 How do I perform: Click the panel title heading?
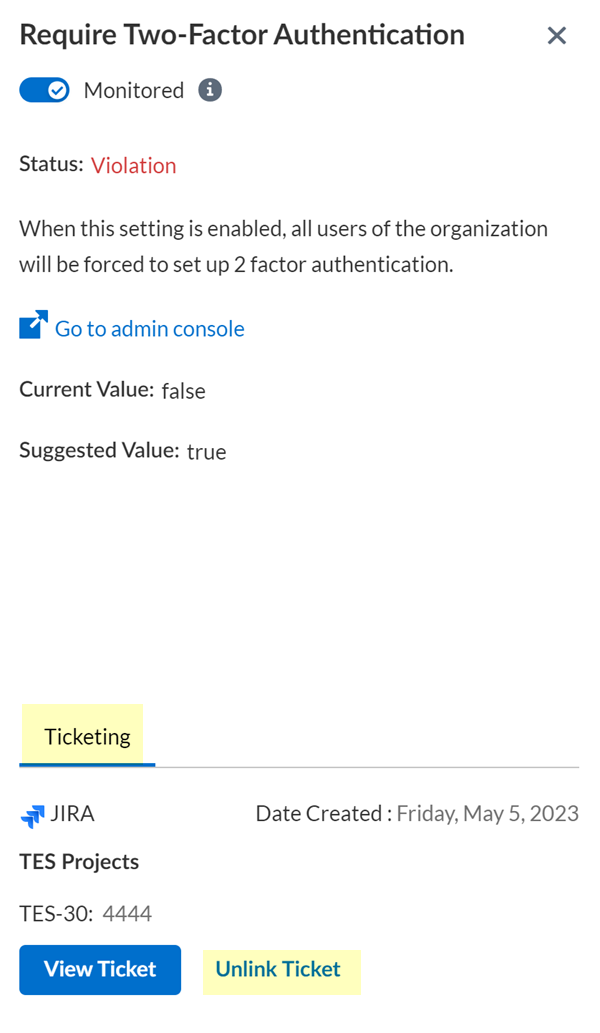242,36
